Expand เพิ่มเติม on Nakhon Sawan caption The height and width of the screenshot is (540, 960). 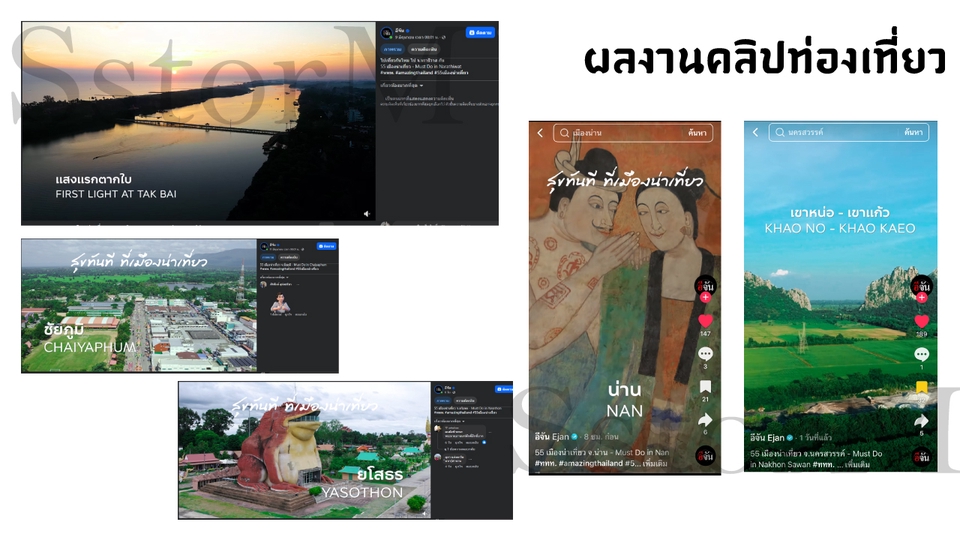point(857,465)
